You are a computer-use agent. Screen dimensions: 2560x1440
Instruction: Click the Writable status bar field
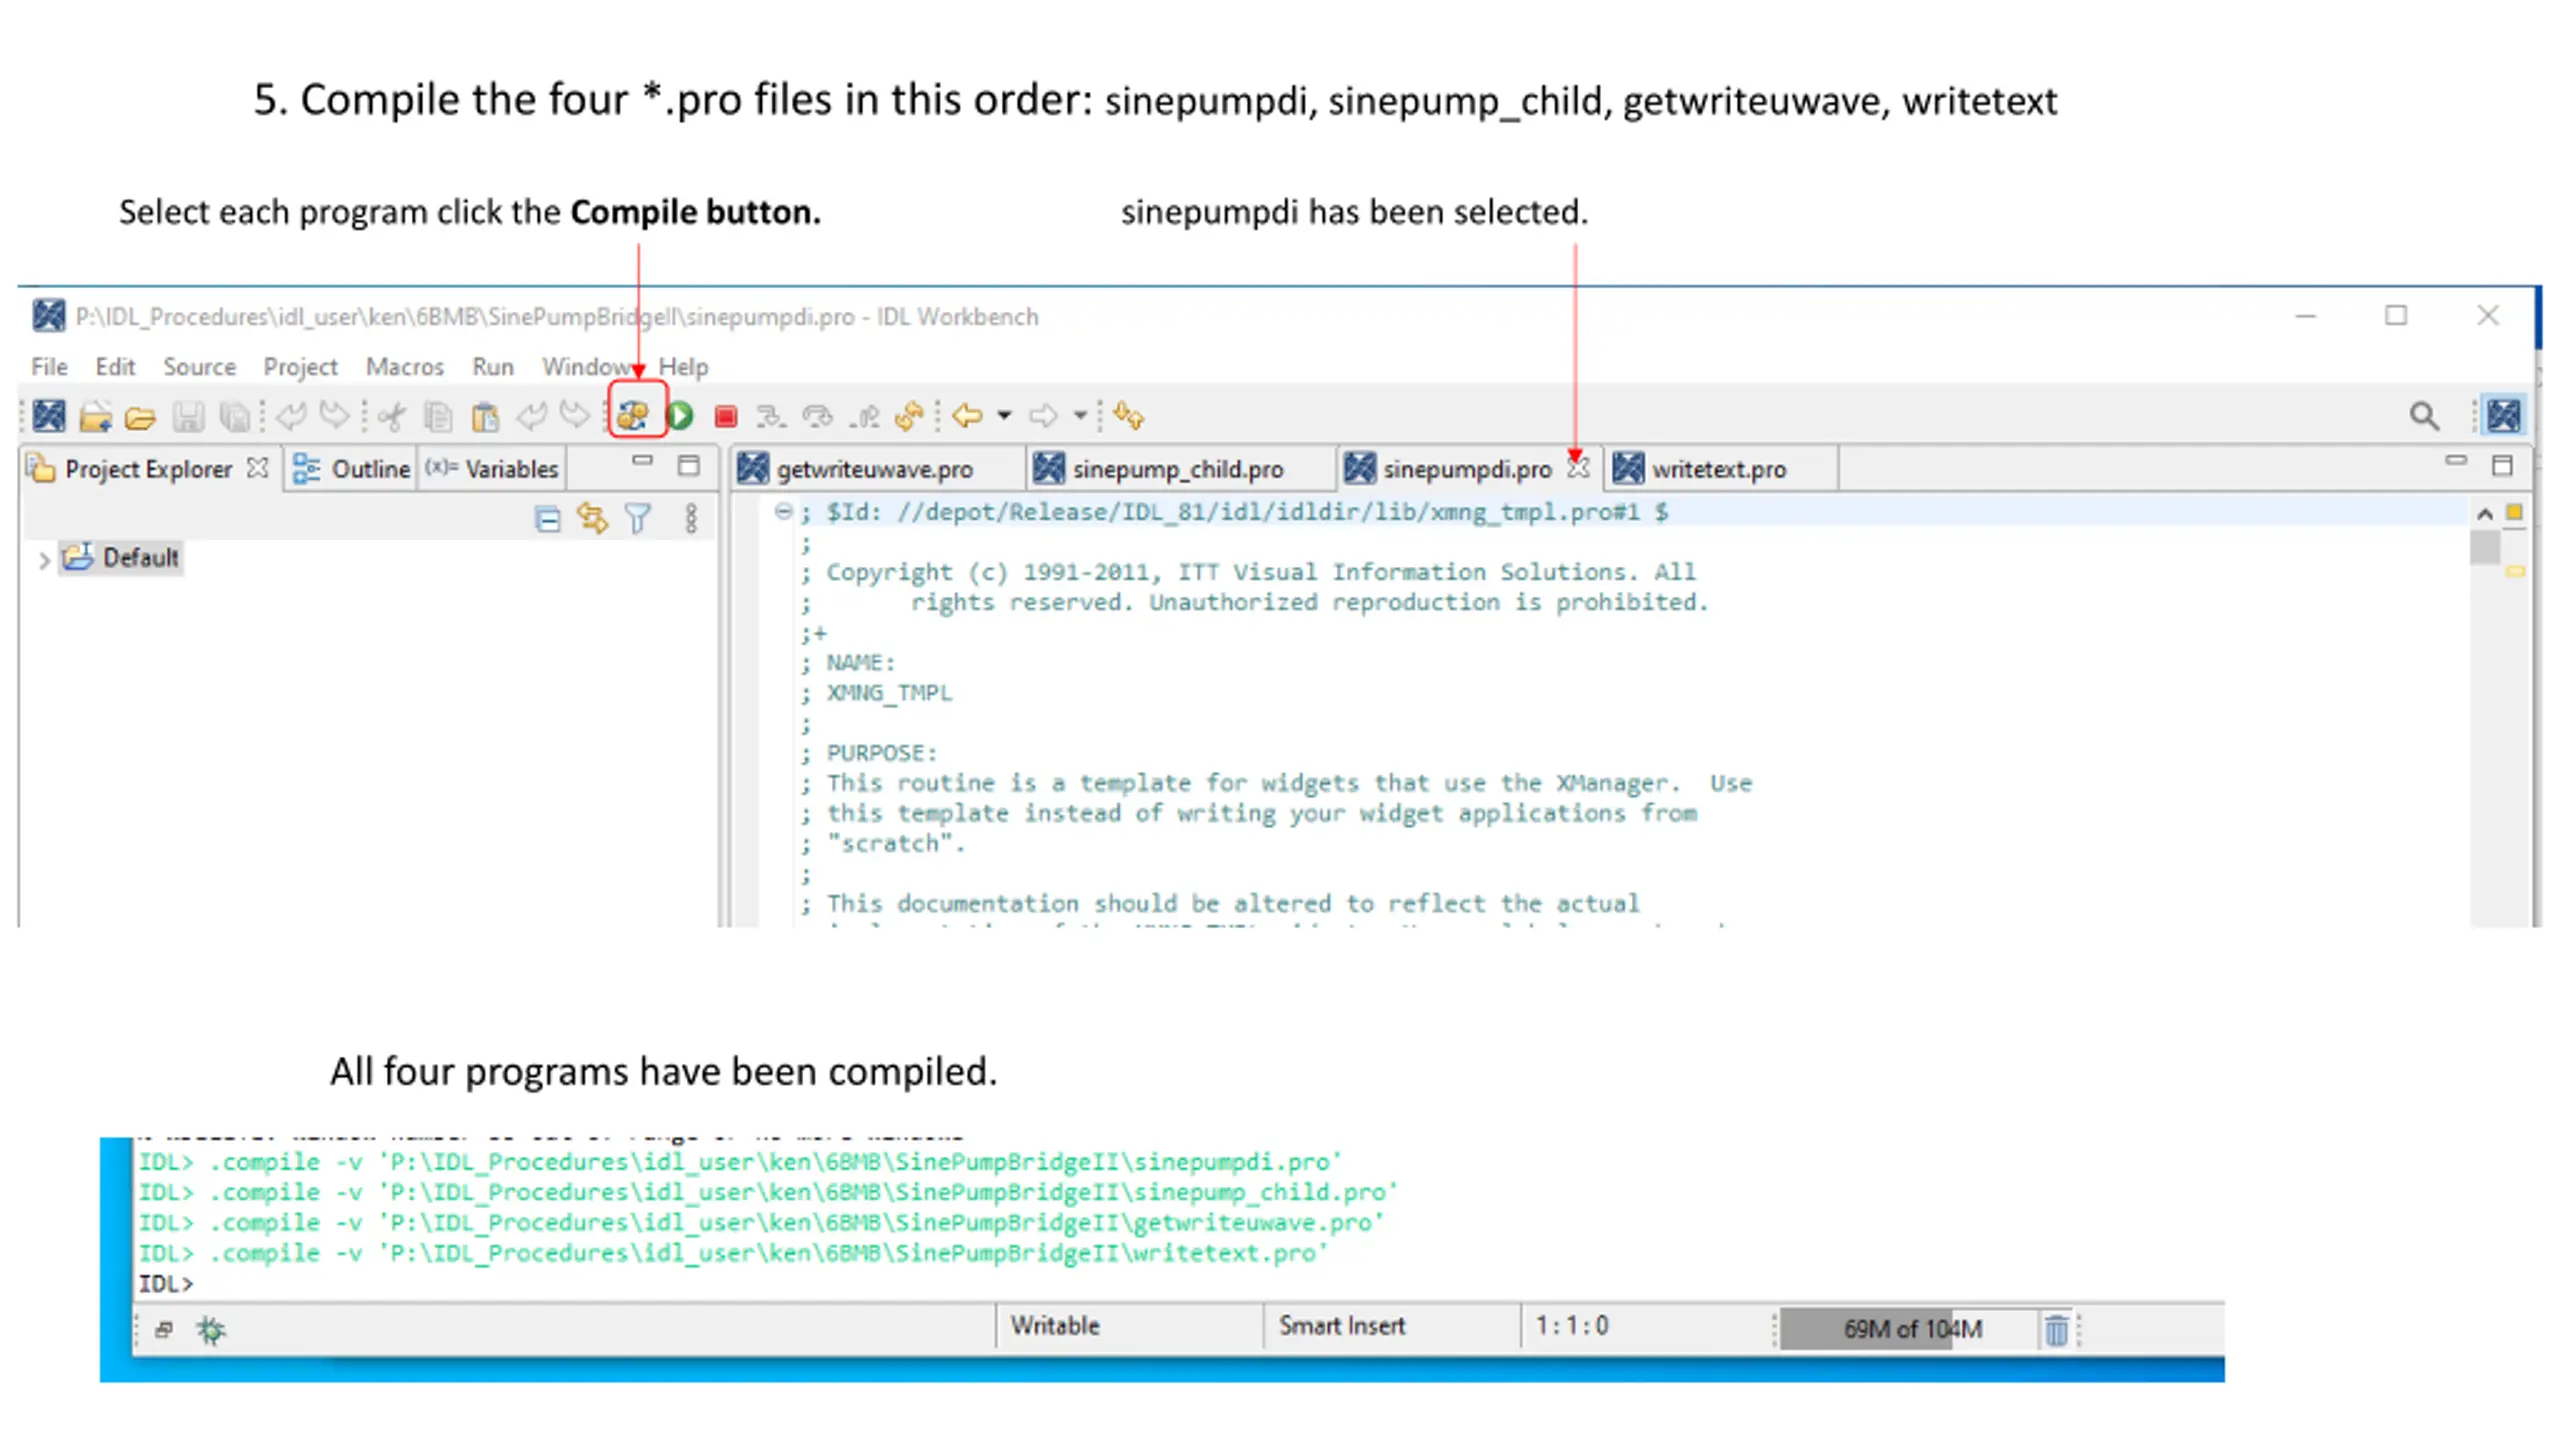pyautogui.click(x=1129, y=1326)
